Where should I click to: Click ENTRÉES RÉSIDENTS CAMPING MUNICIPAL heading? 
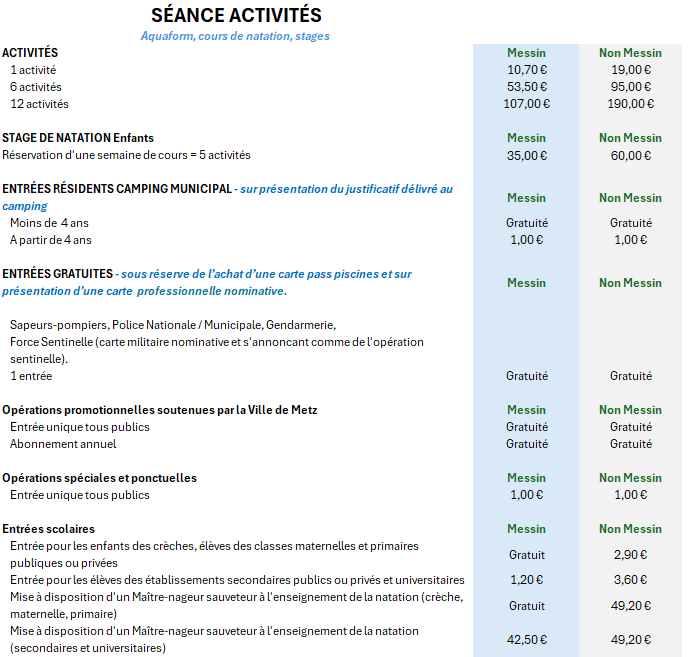tap(117, 189)
